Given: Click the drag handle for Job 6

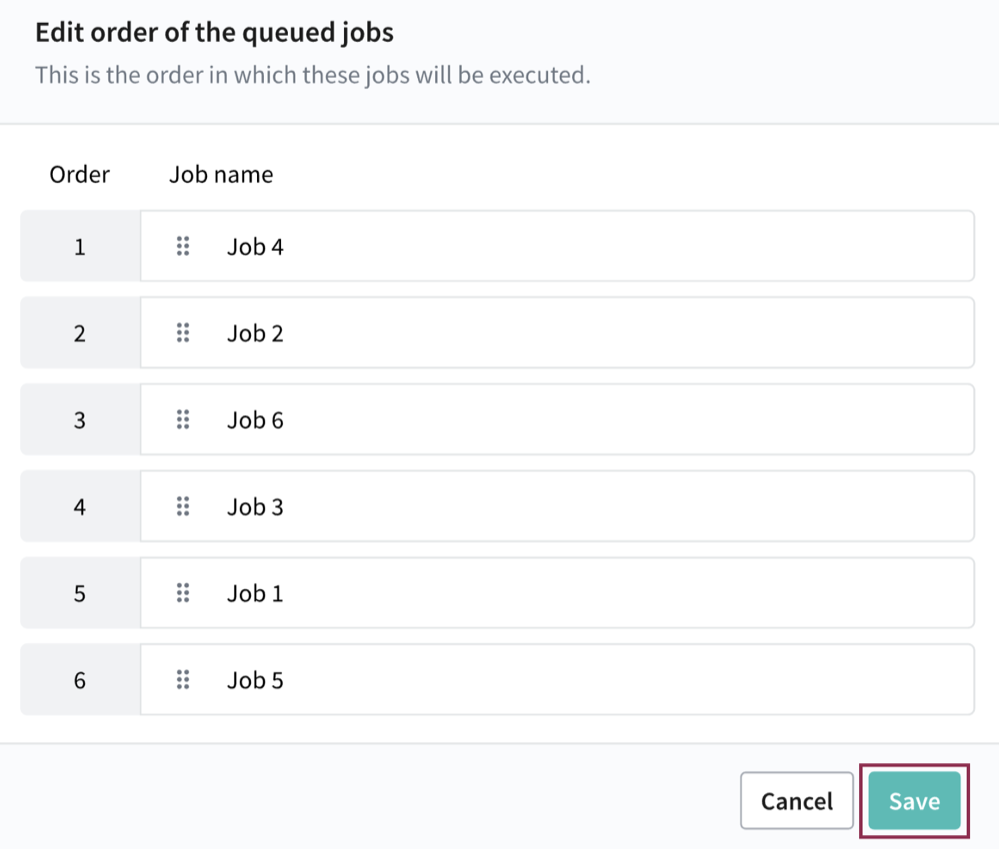Looking at the screenshot, I should (x=183, y=420).
